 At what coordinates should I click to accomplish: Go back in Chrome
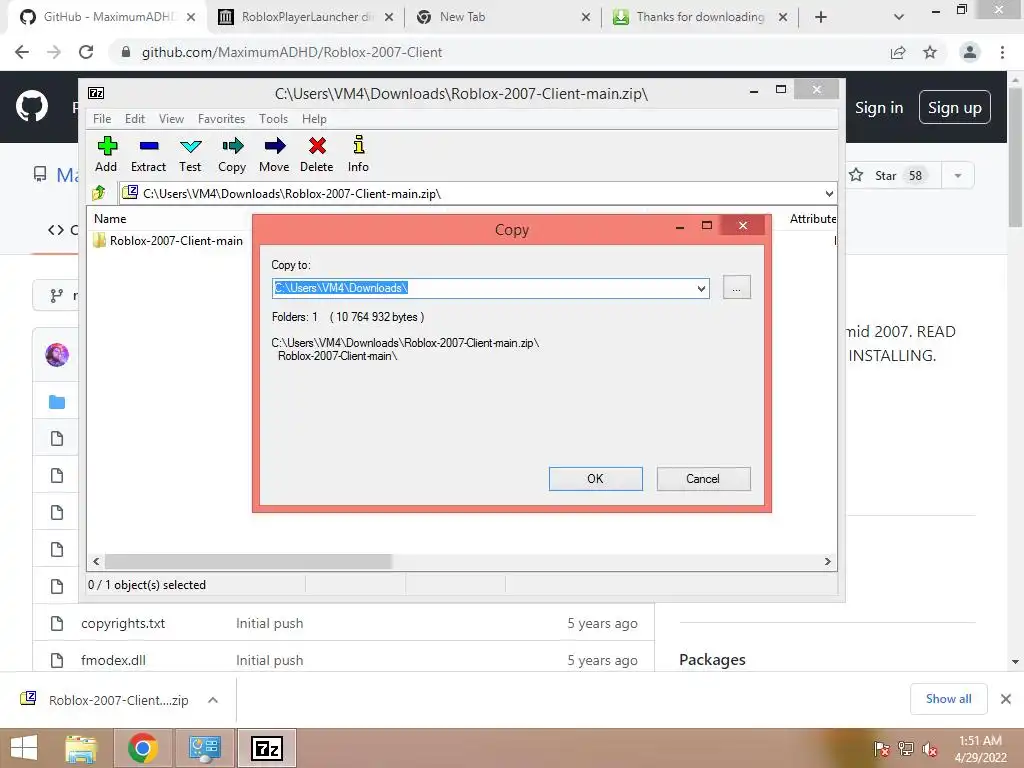click(22, 52)
